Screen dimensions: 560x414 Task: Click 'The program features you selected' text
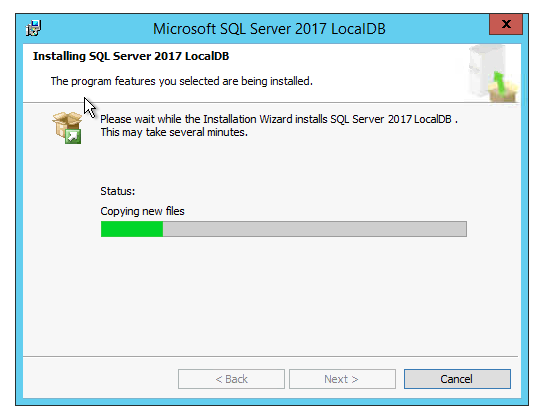pos(181,81)
